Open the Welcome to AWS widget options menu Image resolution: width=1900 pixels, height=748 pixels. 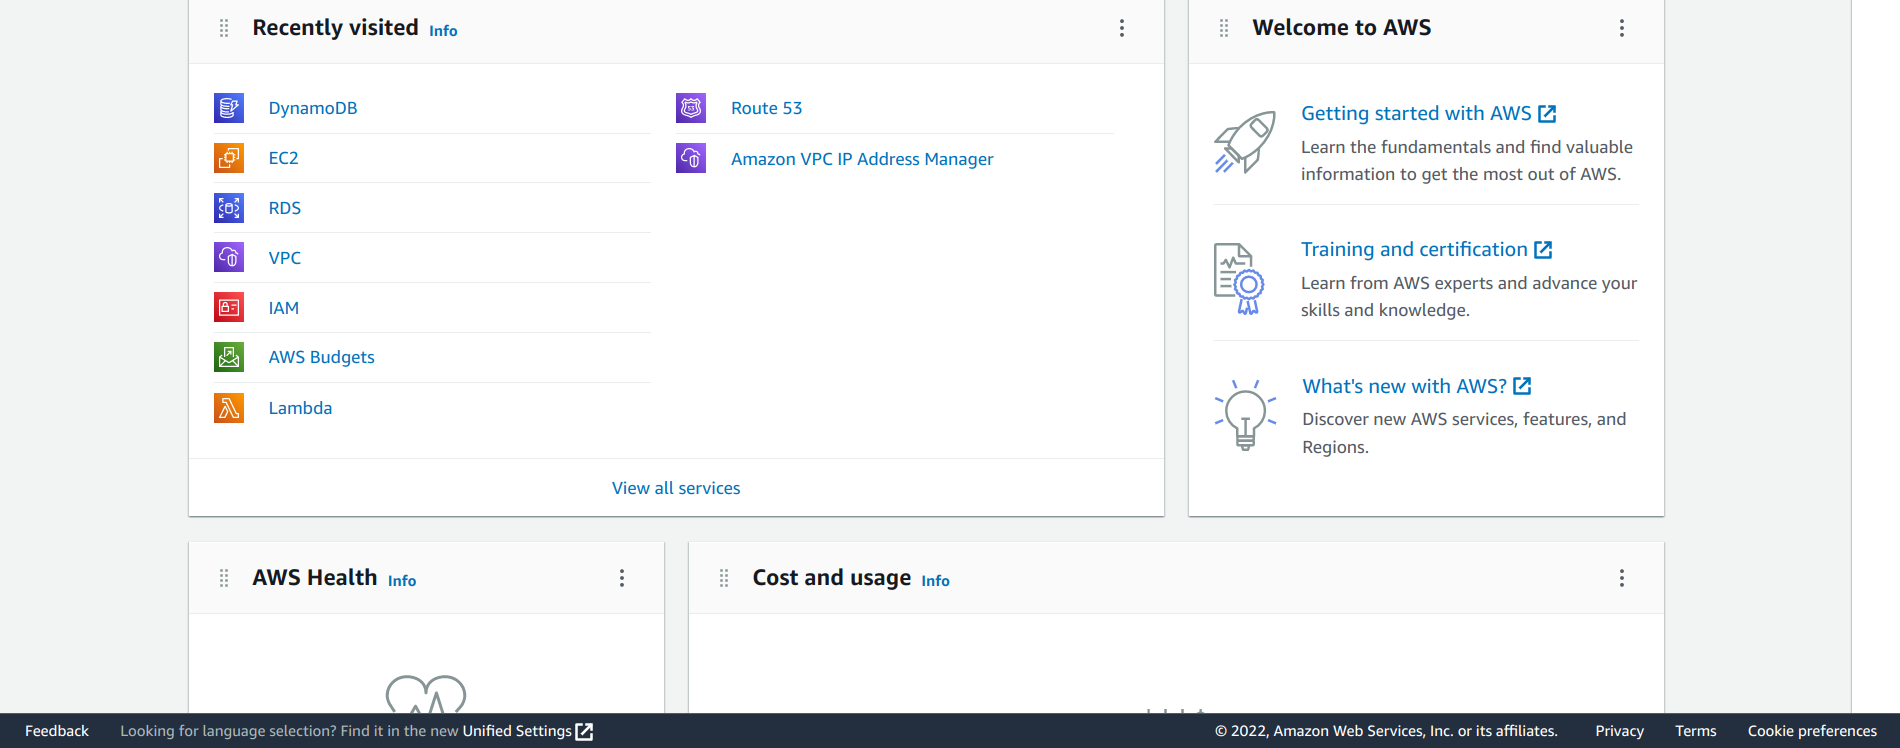click(x=1622, y=28)
